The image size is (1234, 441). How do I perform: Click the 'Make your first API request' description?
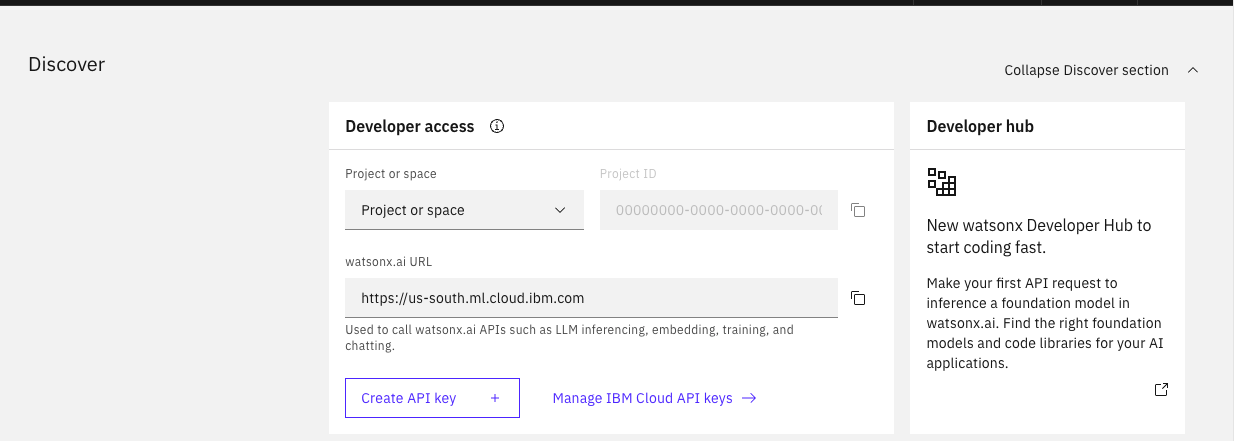click(x=1045, y=323)
